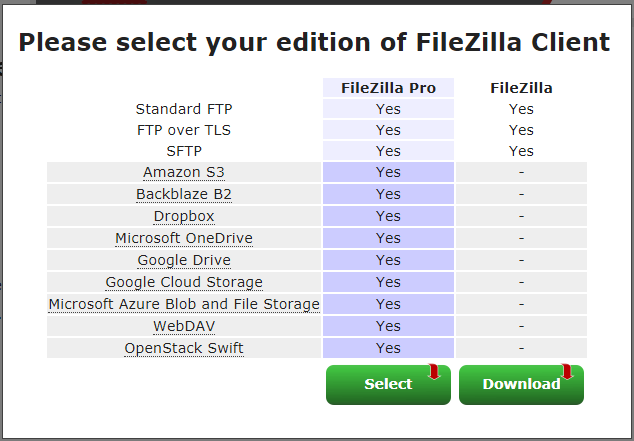The image size is (634, 441).
Task: Open Microsoft Azure Blob and File Storage link
Action: (184, 304)
